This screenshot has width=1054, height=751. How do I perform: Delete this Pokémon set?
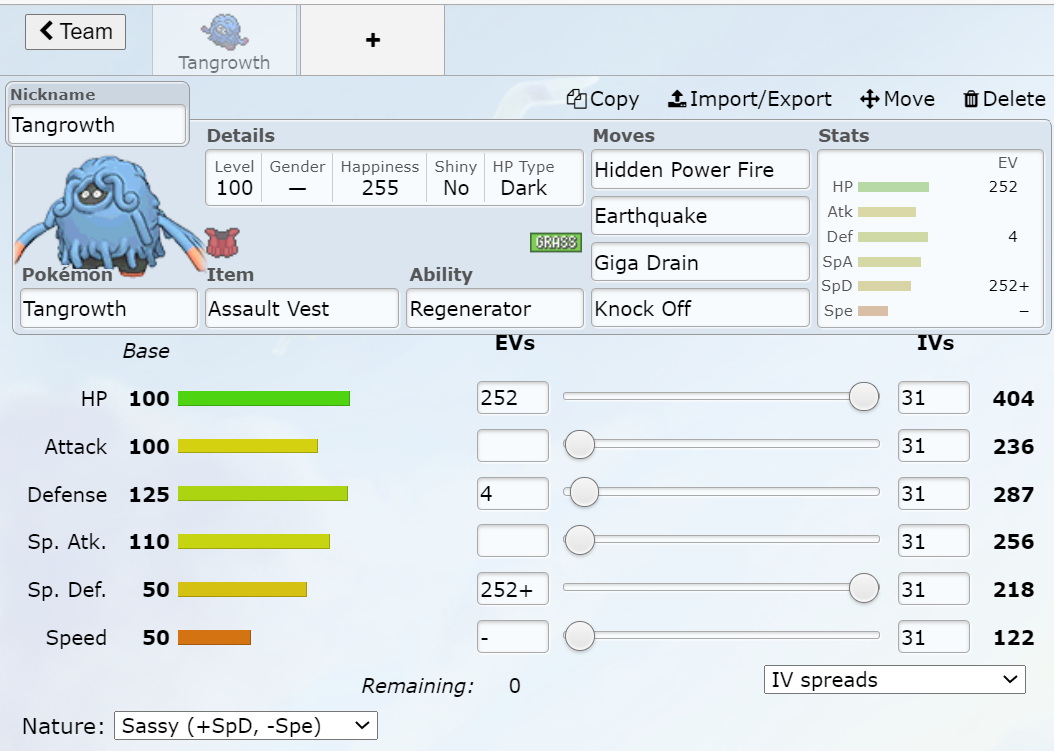tap(1004, 99)
